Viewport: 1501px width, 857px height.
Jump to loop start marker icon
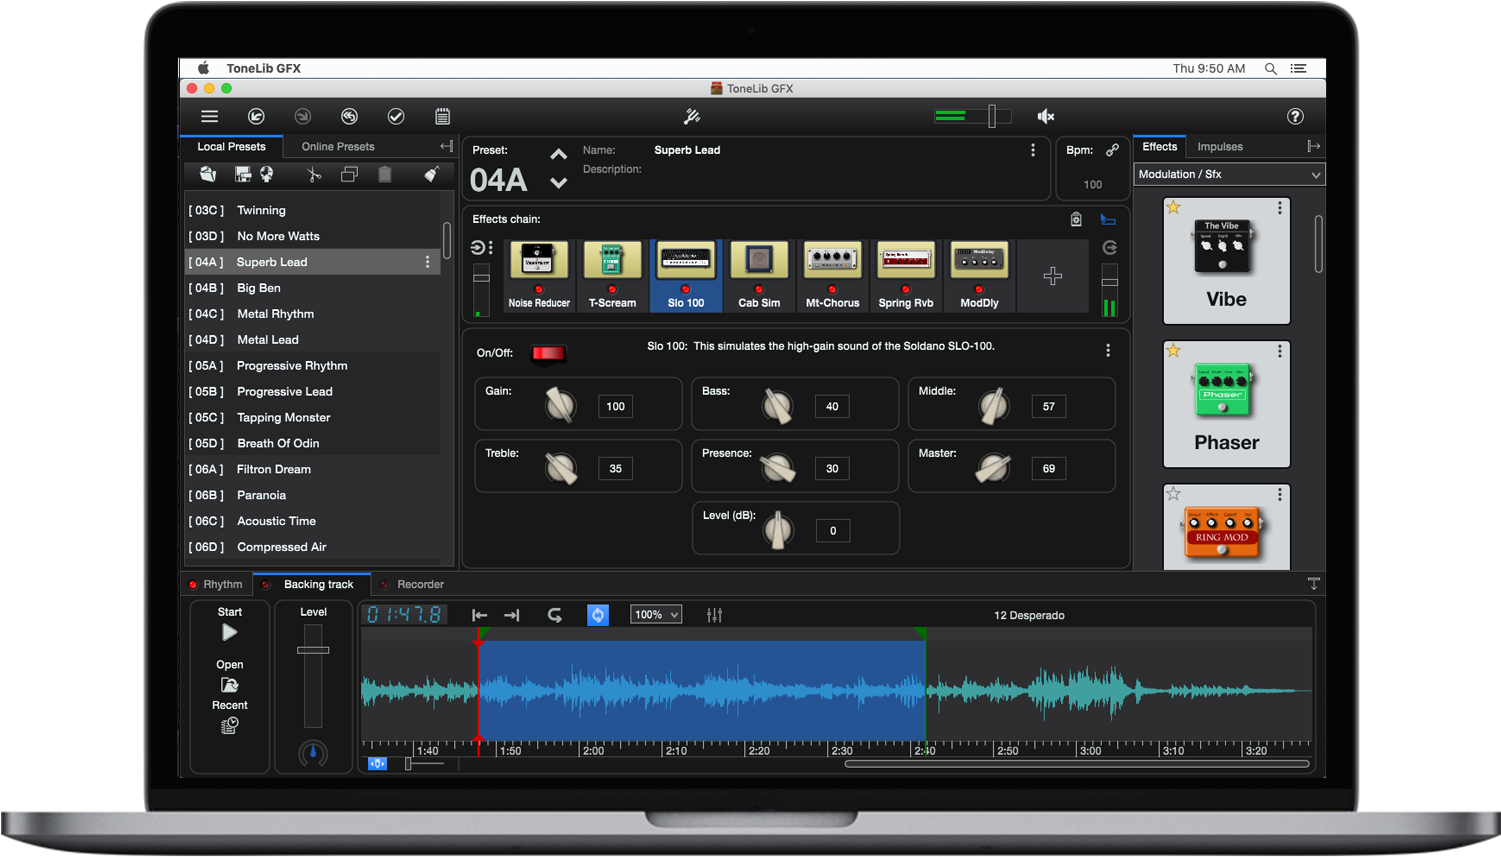[480, 615]
